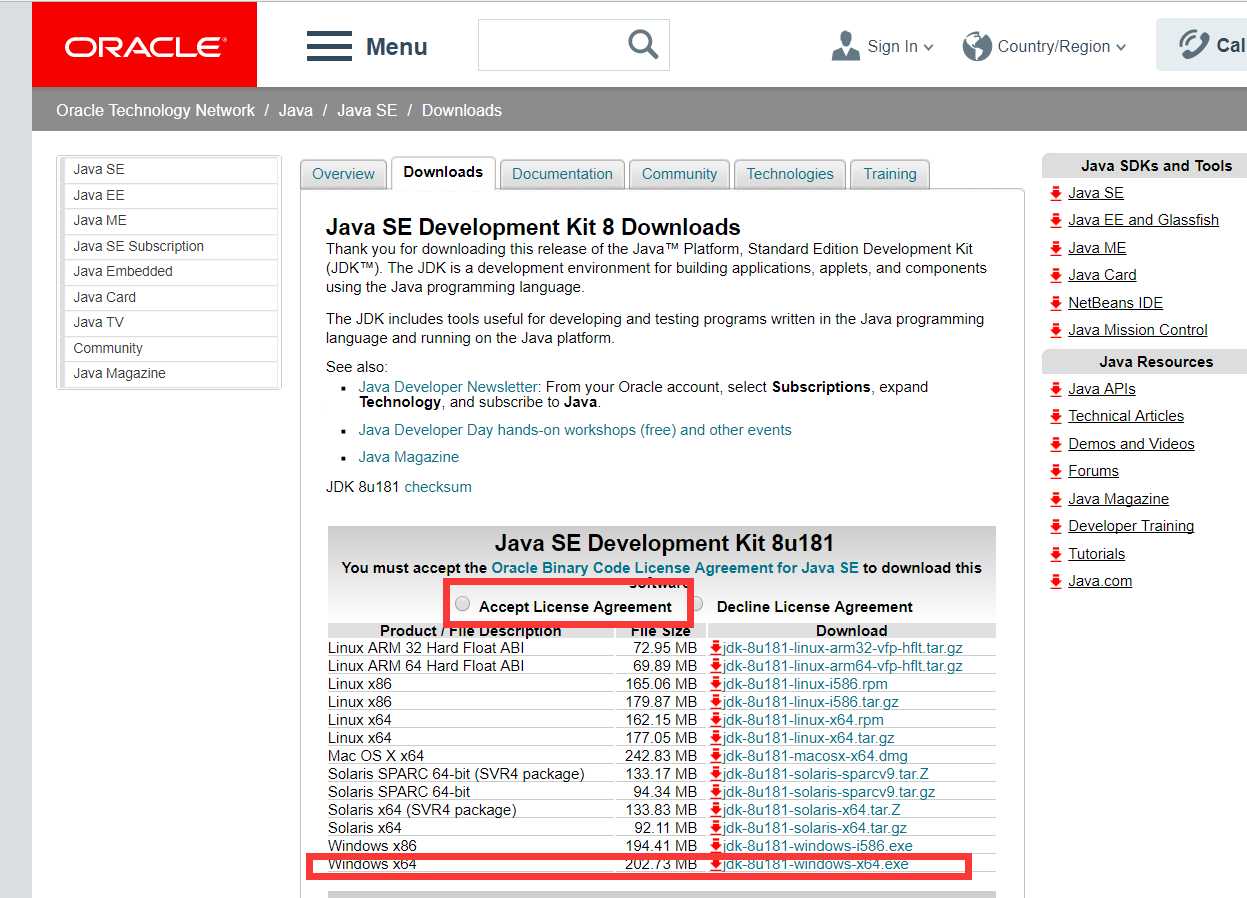
Task: Click download arrow icon beside Forums
Action: (1056, 471)
